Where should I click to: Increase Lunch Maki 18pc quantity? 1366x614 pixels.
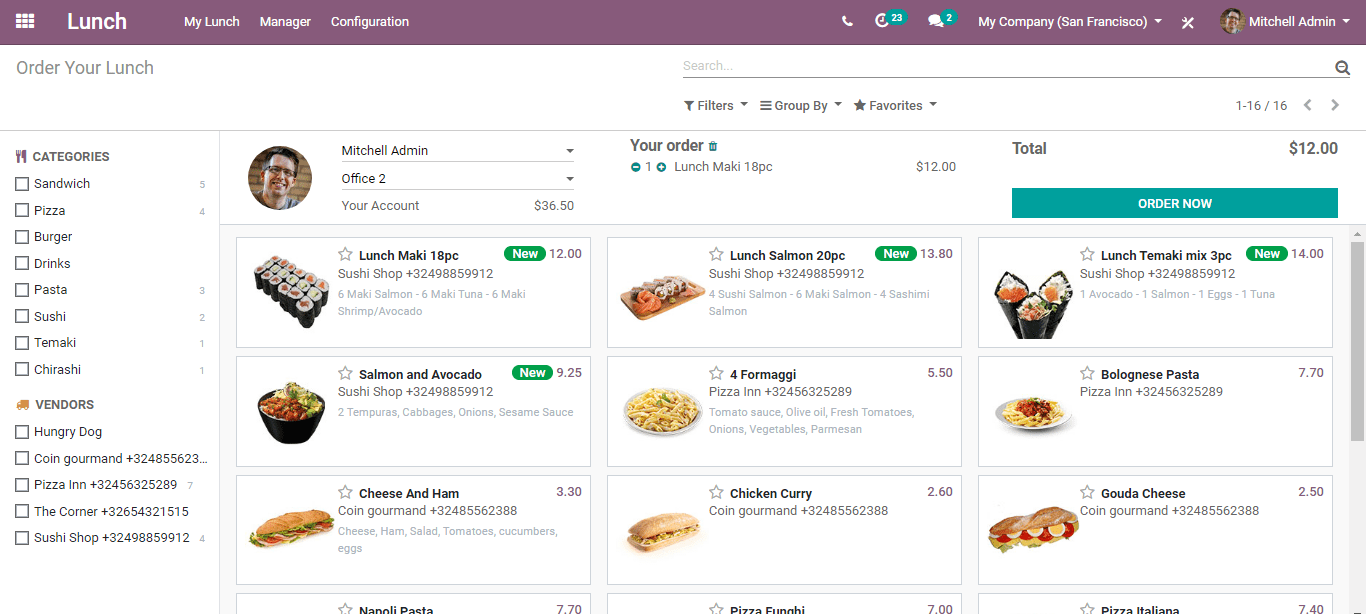point(661,167)
